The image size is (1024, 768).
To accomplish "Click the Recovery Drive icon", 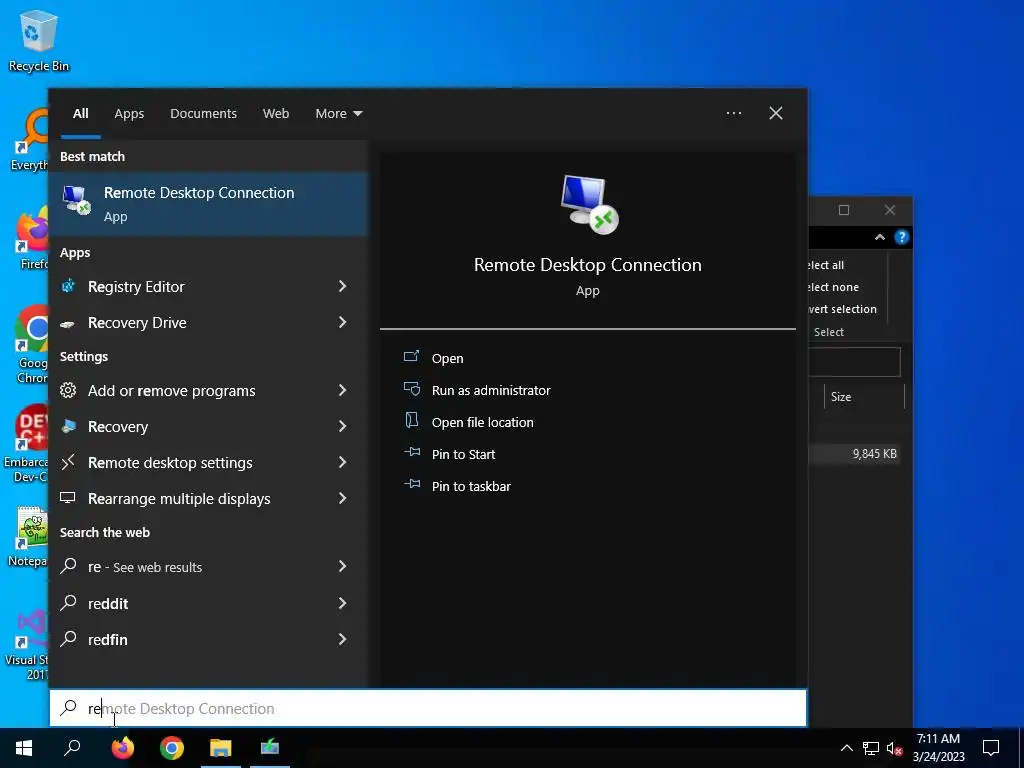I will (68, 323).
